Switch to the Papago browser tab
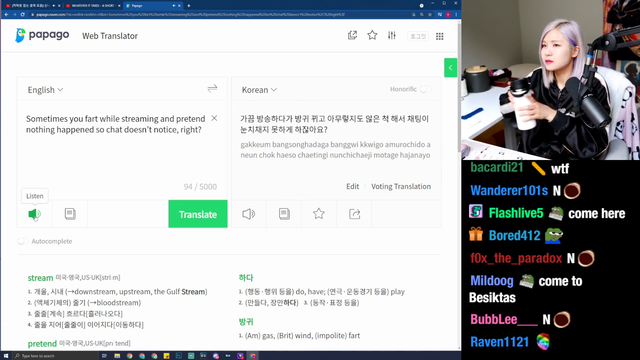 point(153,6)
